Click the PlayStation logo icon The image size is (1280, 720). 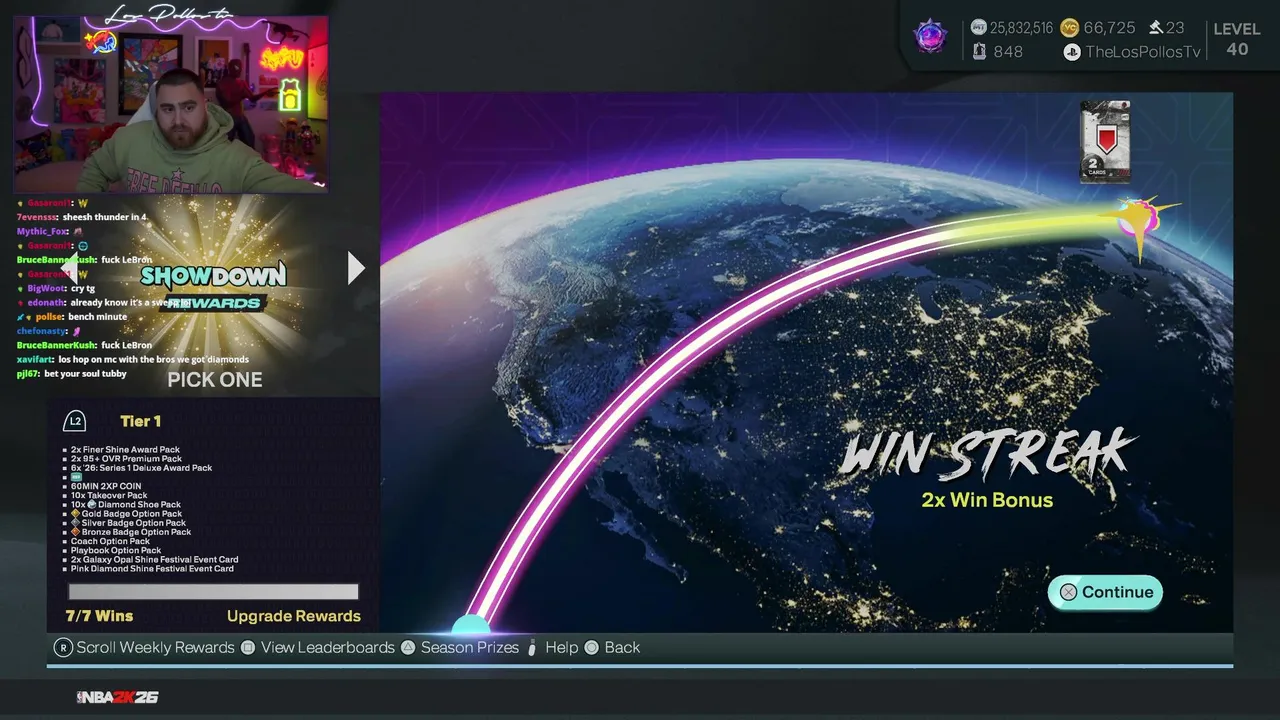click(1072, 52)
